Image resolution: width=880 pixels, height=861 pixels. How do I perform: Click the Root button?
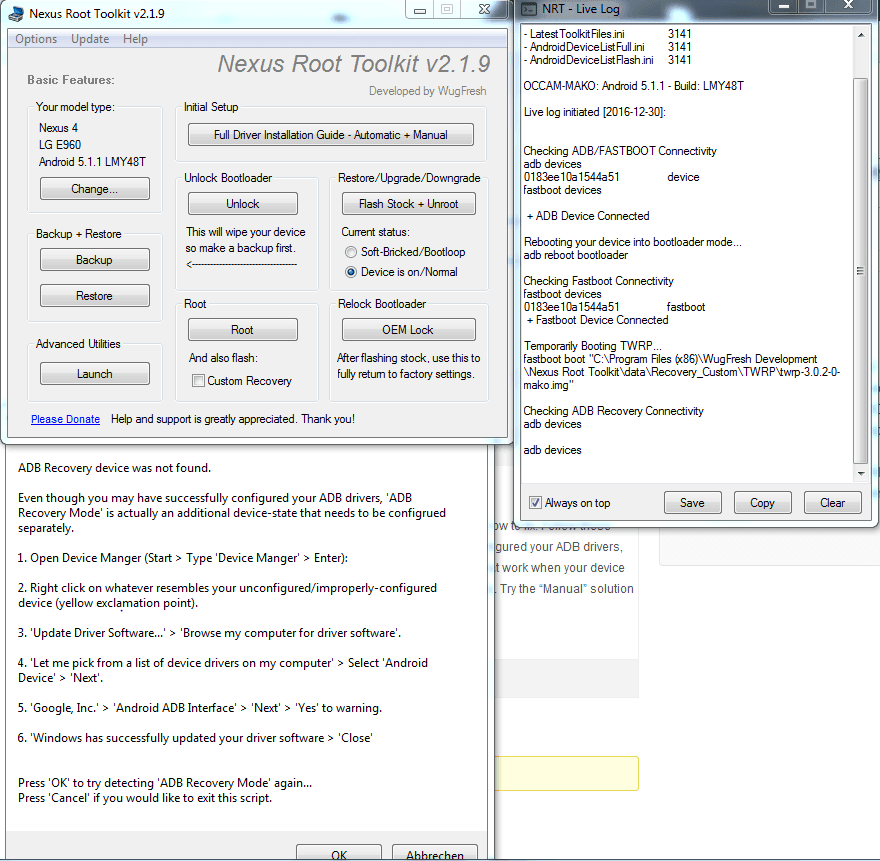(242, 329)
